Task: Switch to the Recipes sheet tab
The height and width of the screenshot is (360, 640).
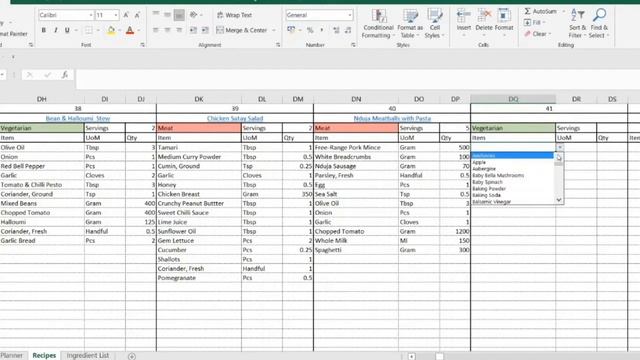Action: click(44, 356)
